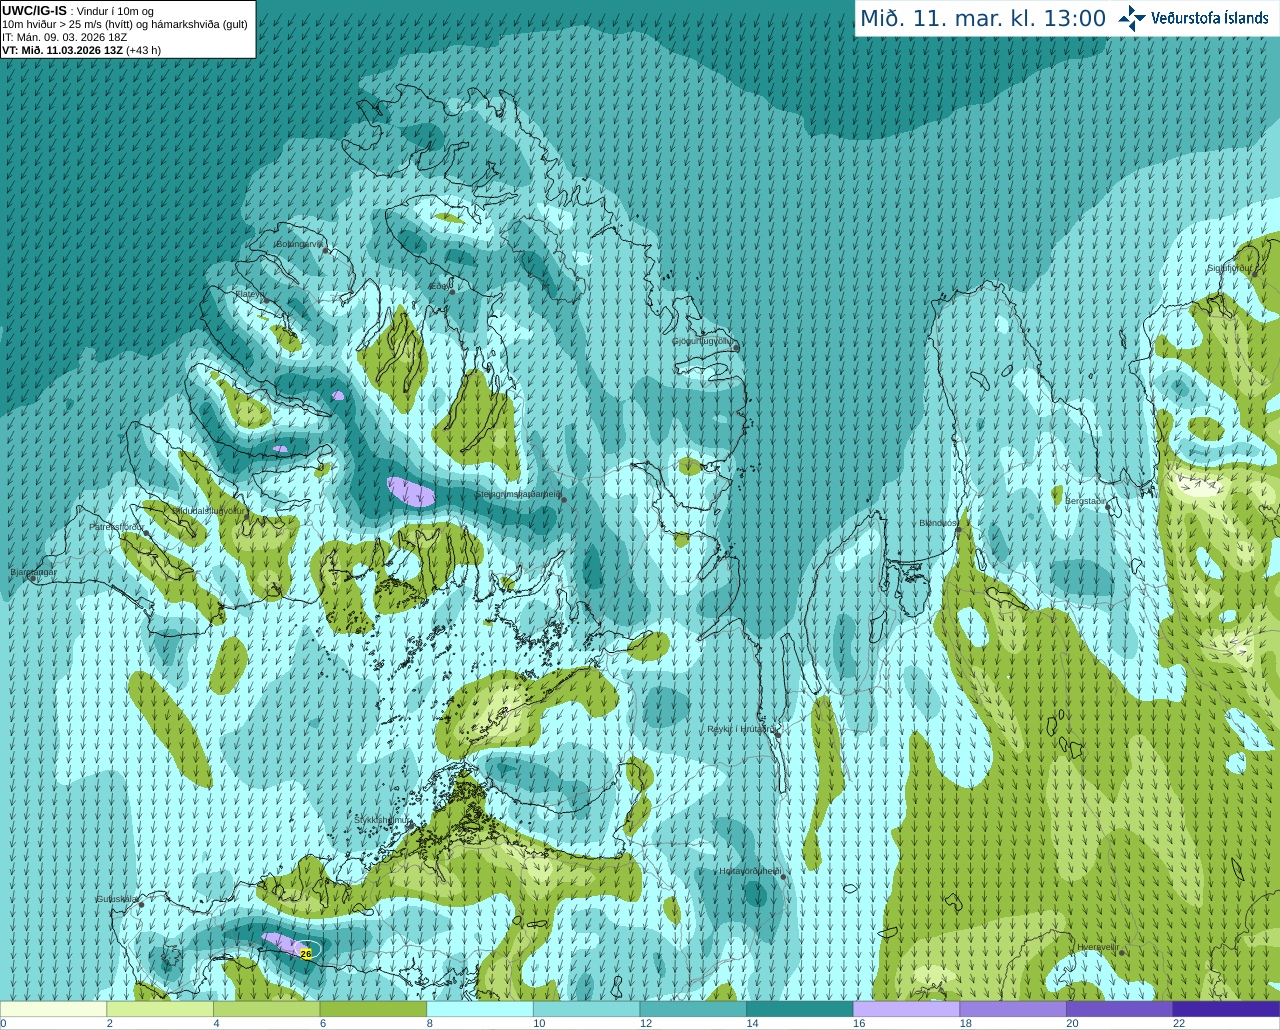Click the Patreksfjörður station dot
The width and height of the screenshot is (1280, 1030).
[147, 533]
